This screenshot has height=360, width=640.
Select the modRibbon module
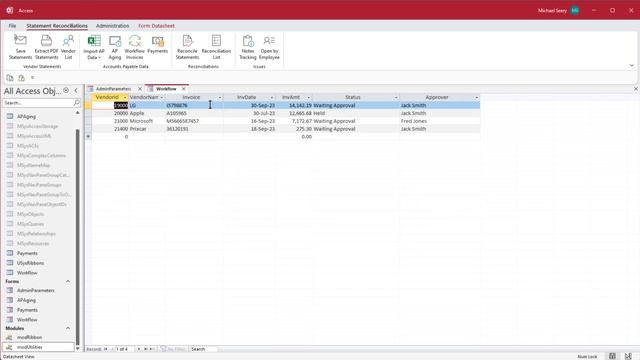(29, 337)
